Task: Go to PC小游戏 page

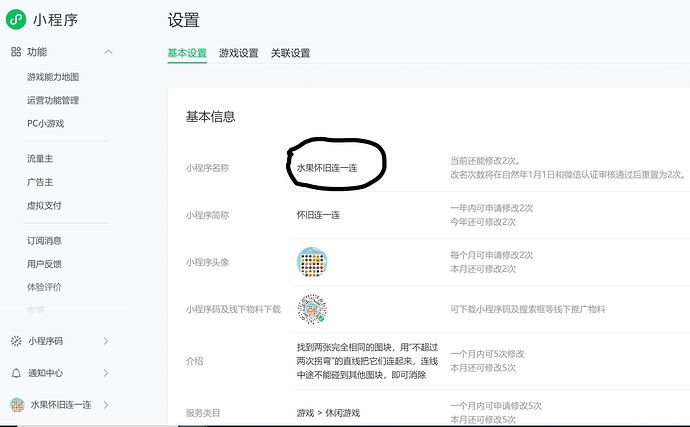Action: [45, 123]
